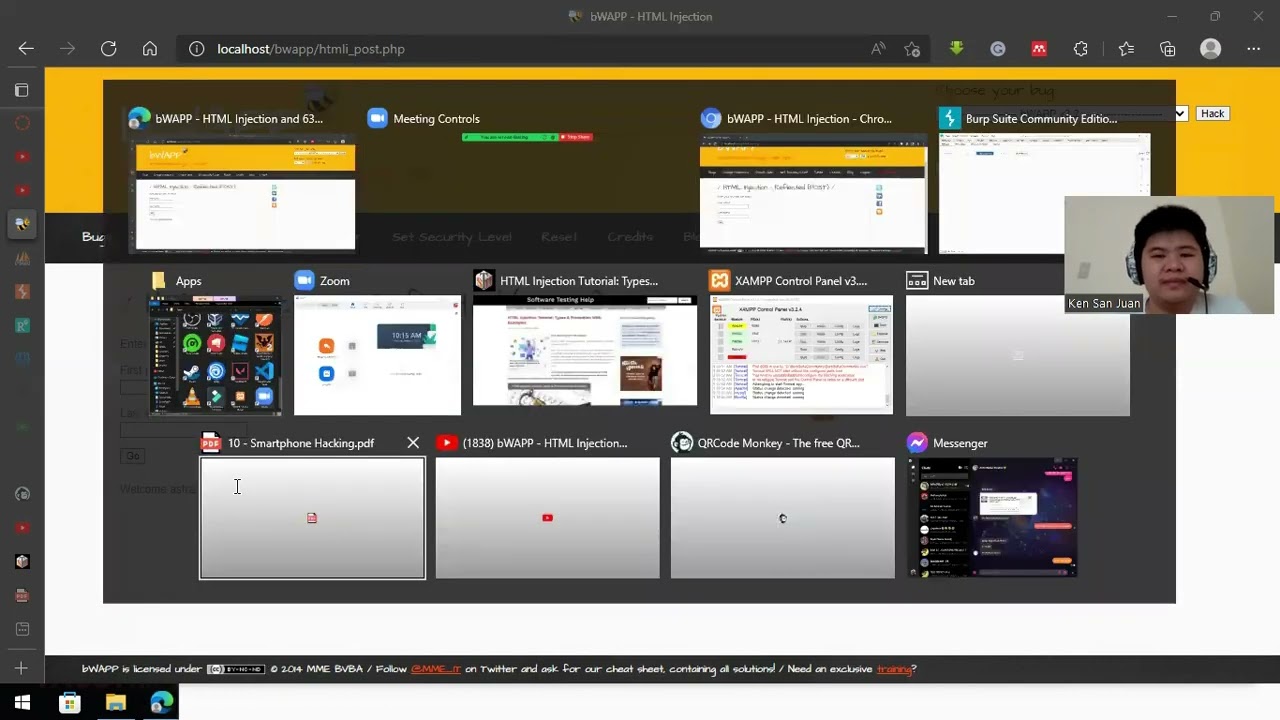Show the Favorites list
Image resolution: width=1280 pixels, height=720 pixels.
tap(1127, 49)
